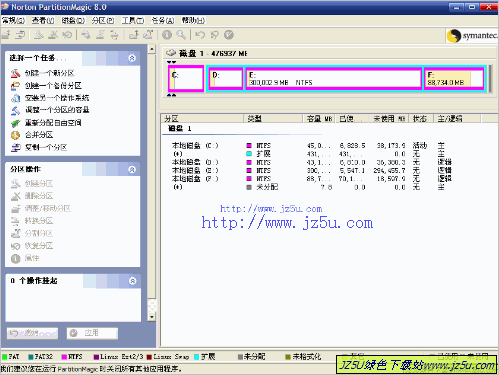Sort by the 状态 column header
Image resolution: width=499 pixels, height=375 pixels.
click(x=421, y=118)
